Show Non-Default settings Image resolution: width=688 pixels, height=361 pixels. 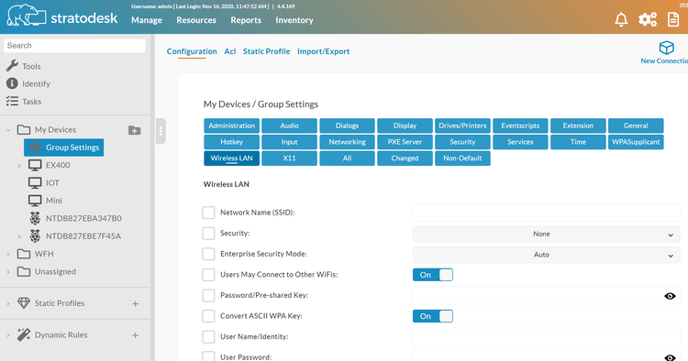(x=462, y=158)
